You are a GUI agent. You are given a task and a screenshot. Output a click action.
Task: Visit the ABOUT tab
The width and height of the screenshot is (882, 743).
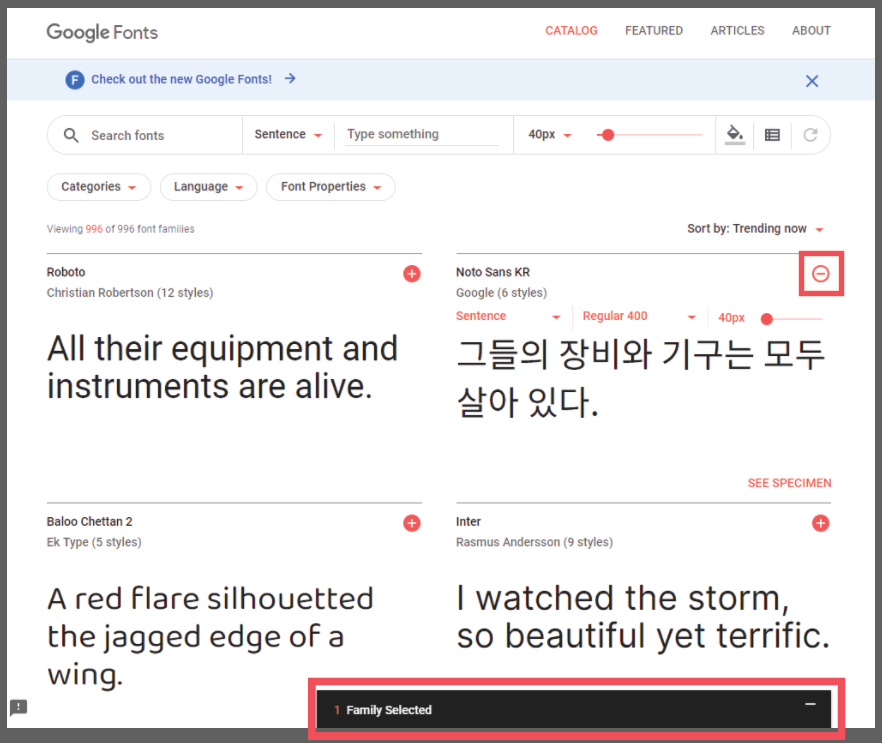point(811,30)
